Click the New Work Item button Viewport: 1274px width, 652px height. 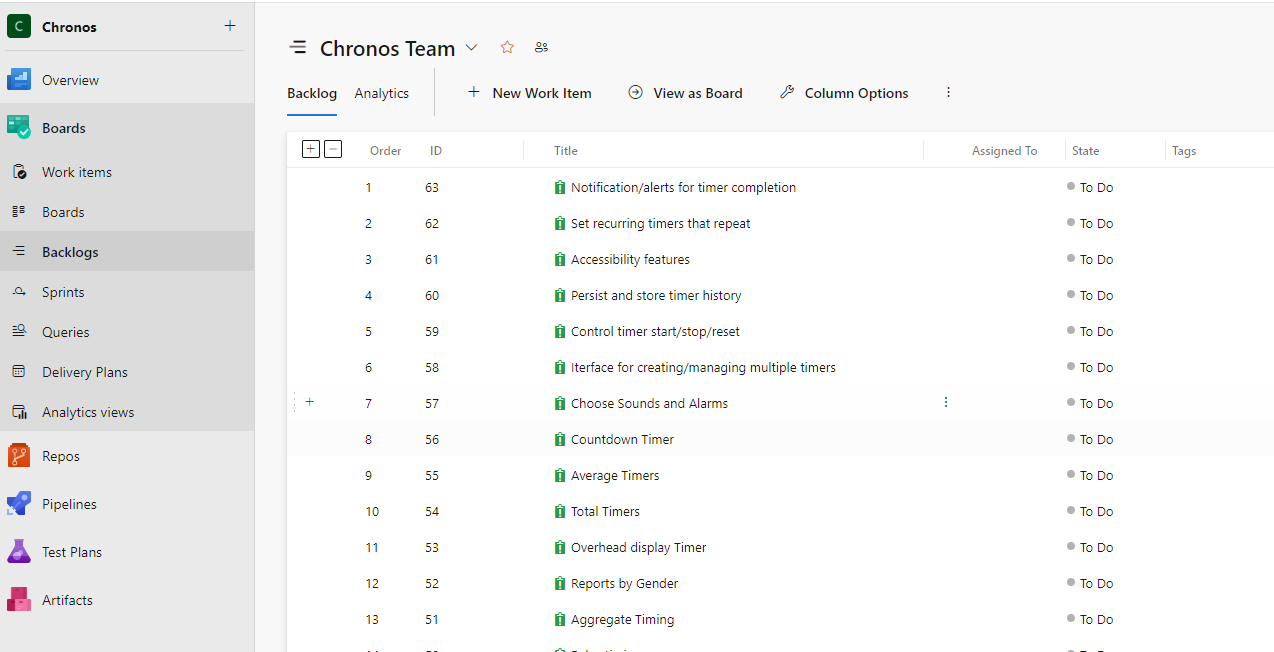coord(529,93)
